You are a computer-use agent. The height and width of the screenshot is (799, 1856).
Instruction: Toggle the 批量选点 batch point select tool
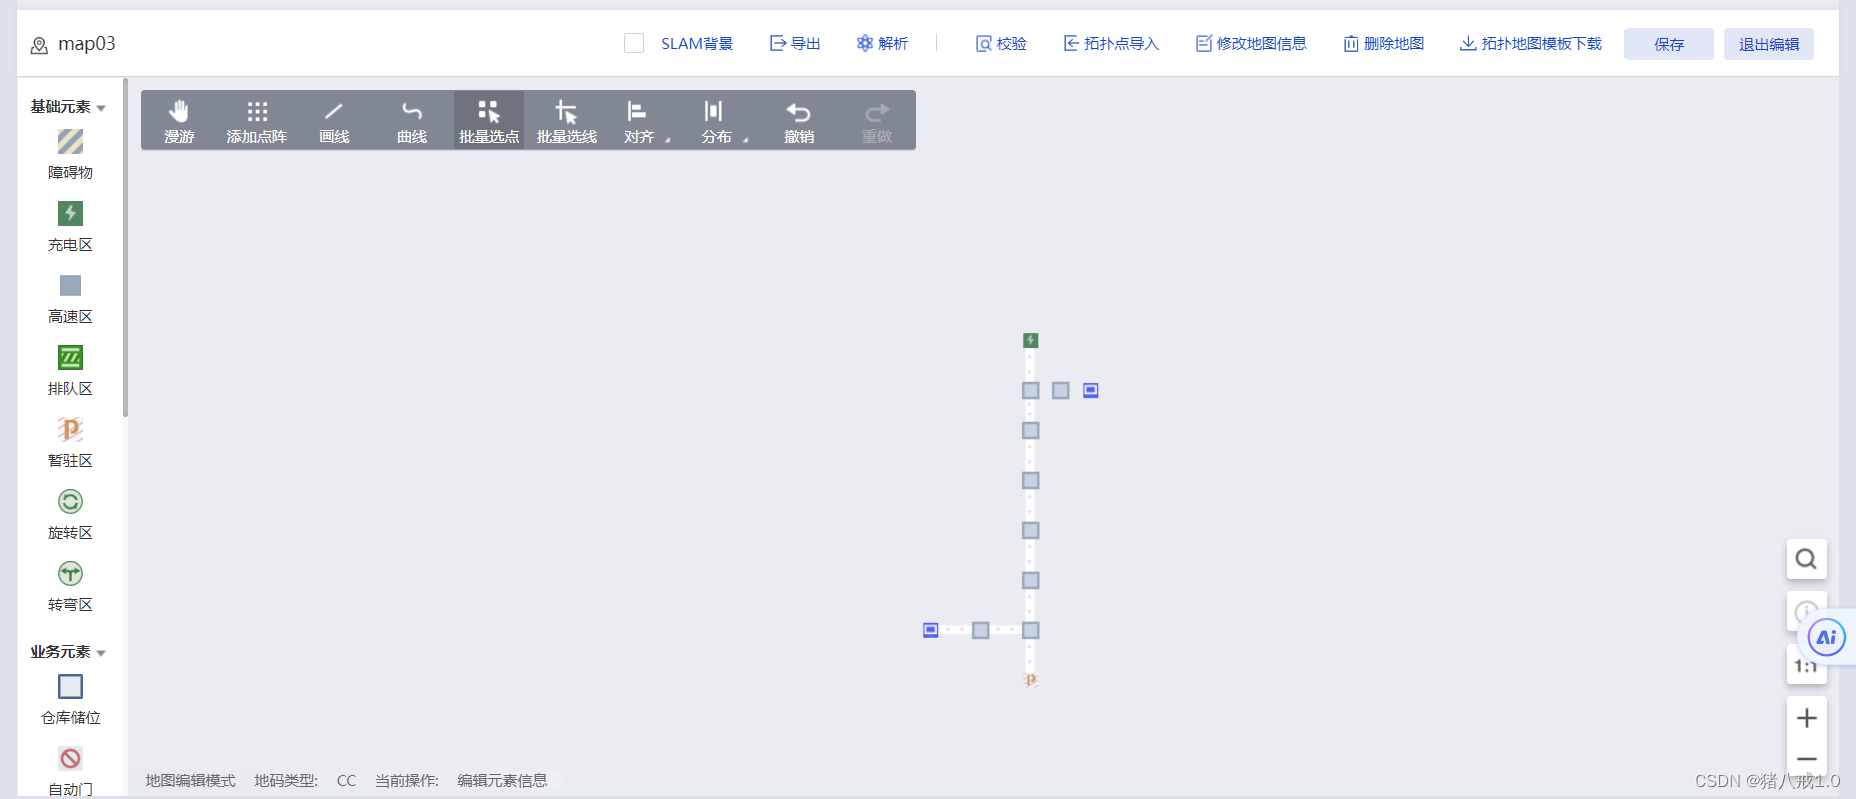coord(489,121)
